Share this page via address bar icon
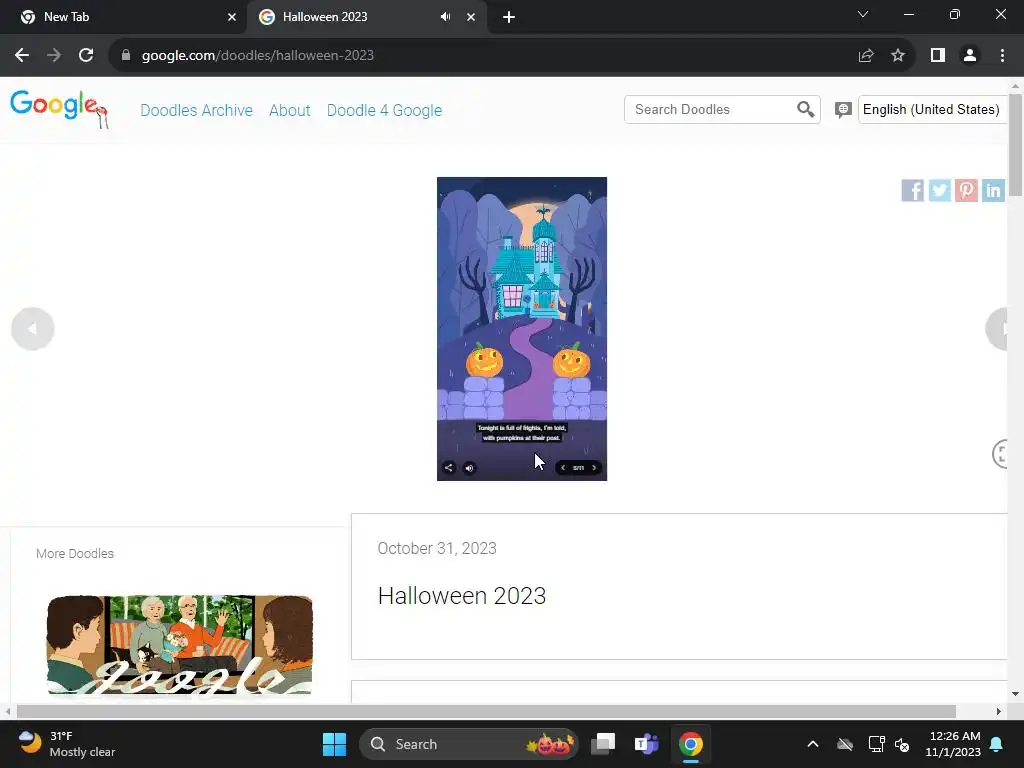 (866, 56)
